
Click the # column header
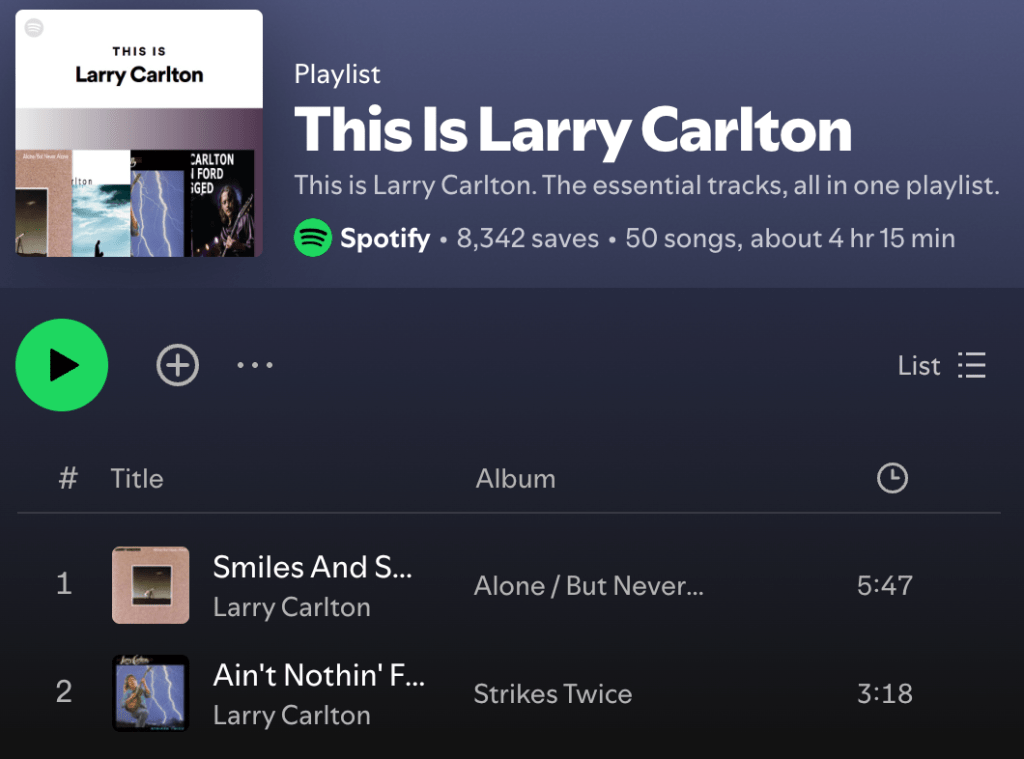click(68, 479)
